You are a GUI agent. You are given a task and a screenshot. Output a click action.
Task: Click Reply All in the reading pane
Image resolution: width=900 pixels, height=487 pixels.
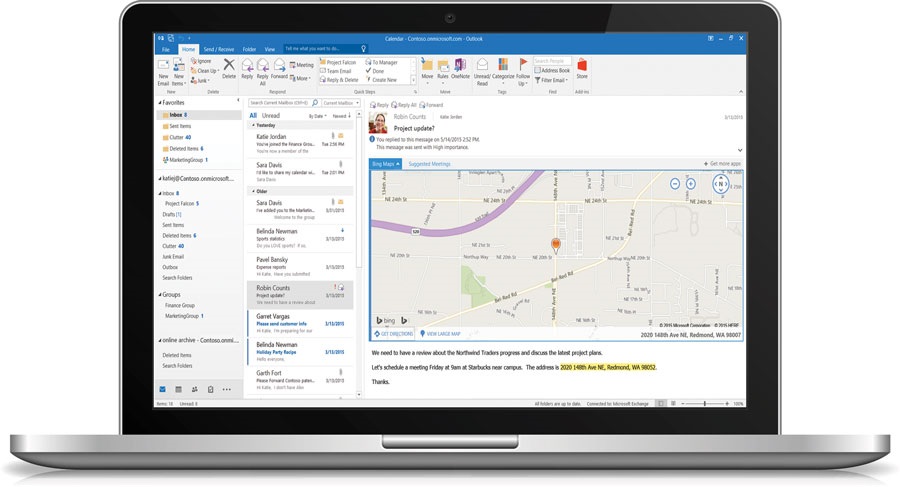tap(404, 105)
